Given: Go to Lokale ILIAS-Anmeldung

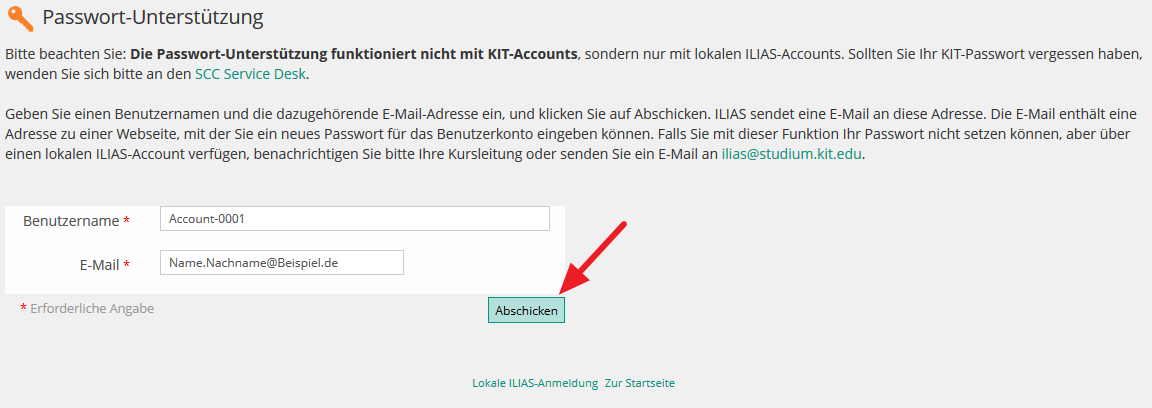Looking at the screenshot, I should pos(535,383).
